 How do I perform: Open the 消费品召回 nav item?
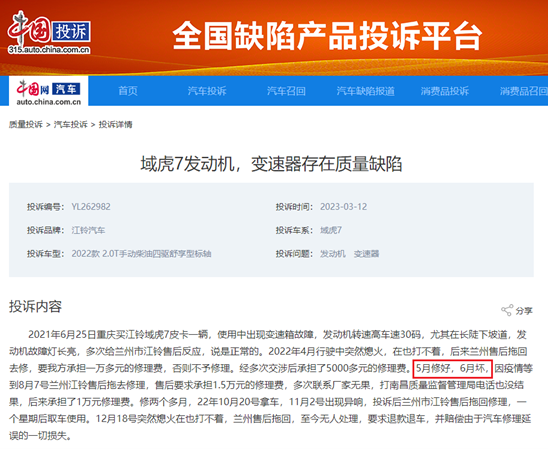pos(524,91)
